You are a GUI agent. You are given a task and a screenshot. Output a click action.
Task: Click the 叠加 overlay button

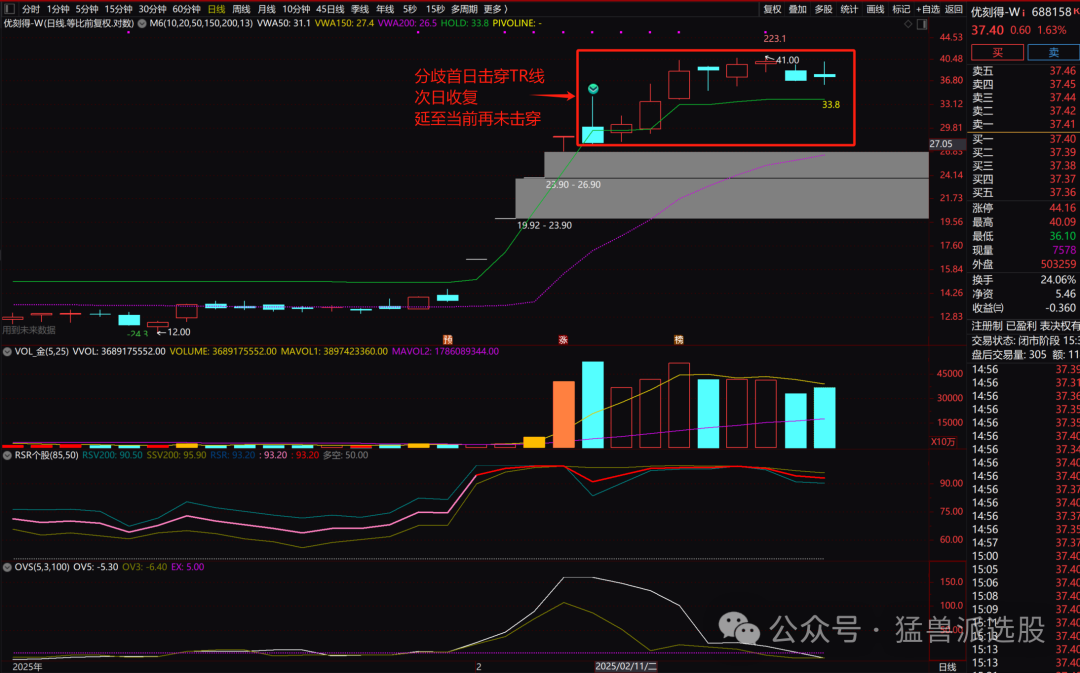point(798,9)
